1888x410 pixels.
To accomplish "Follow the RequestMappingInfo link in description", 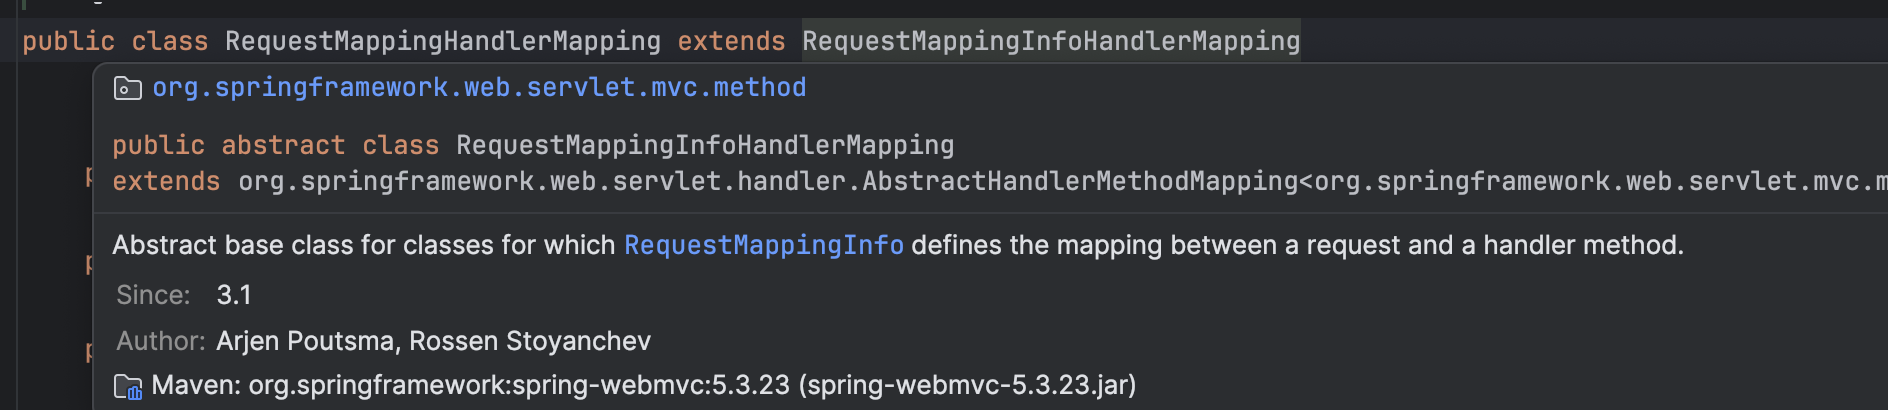I will (764, 245).
